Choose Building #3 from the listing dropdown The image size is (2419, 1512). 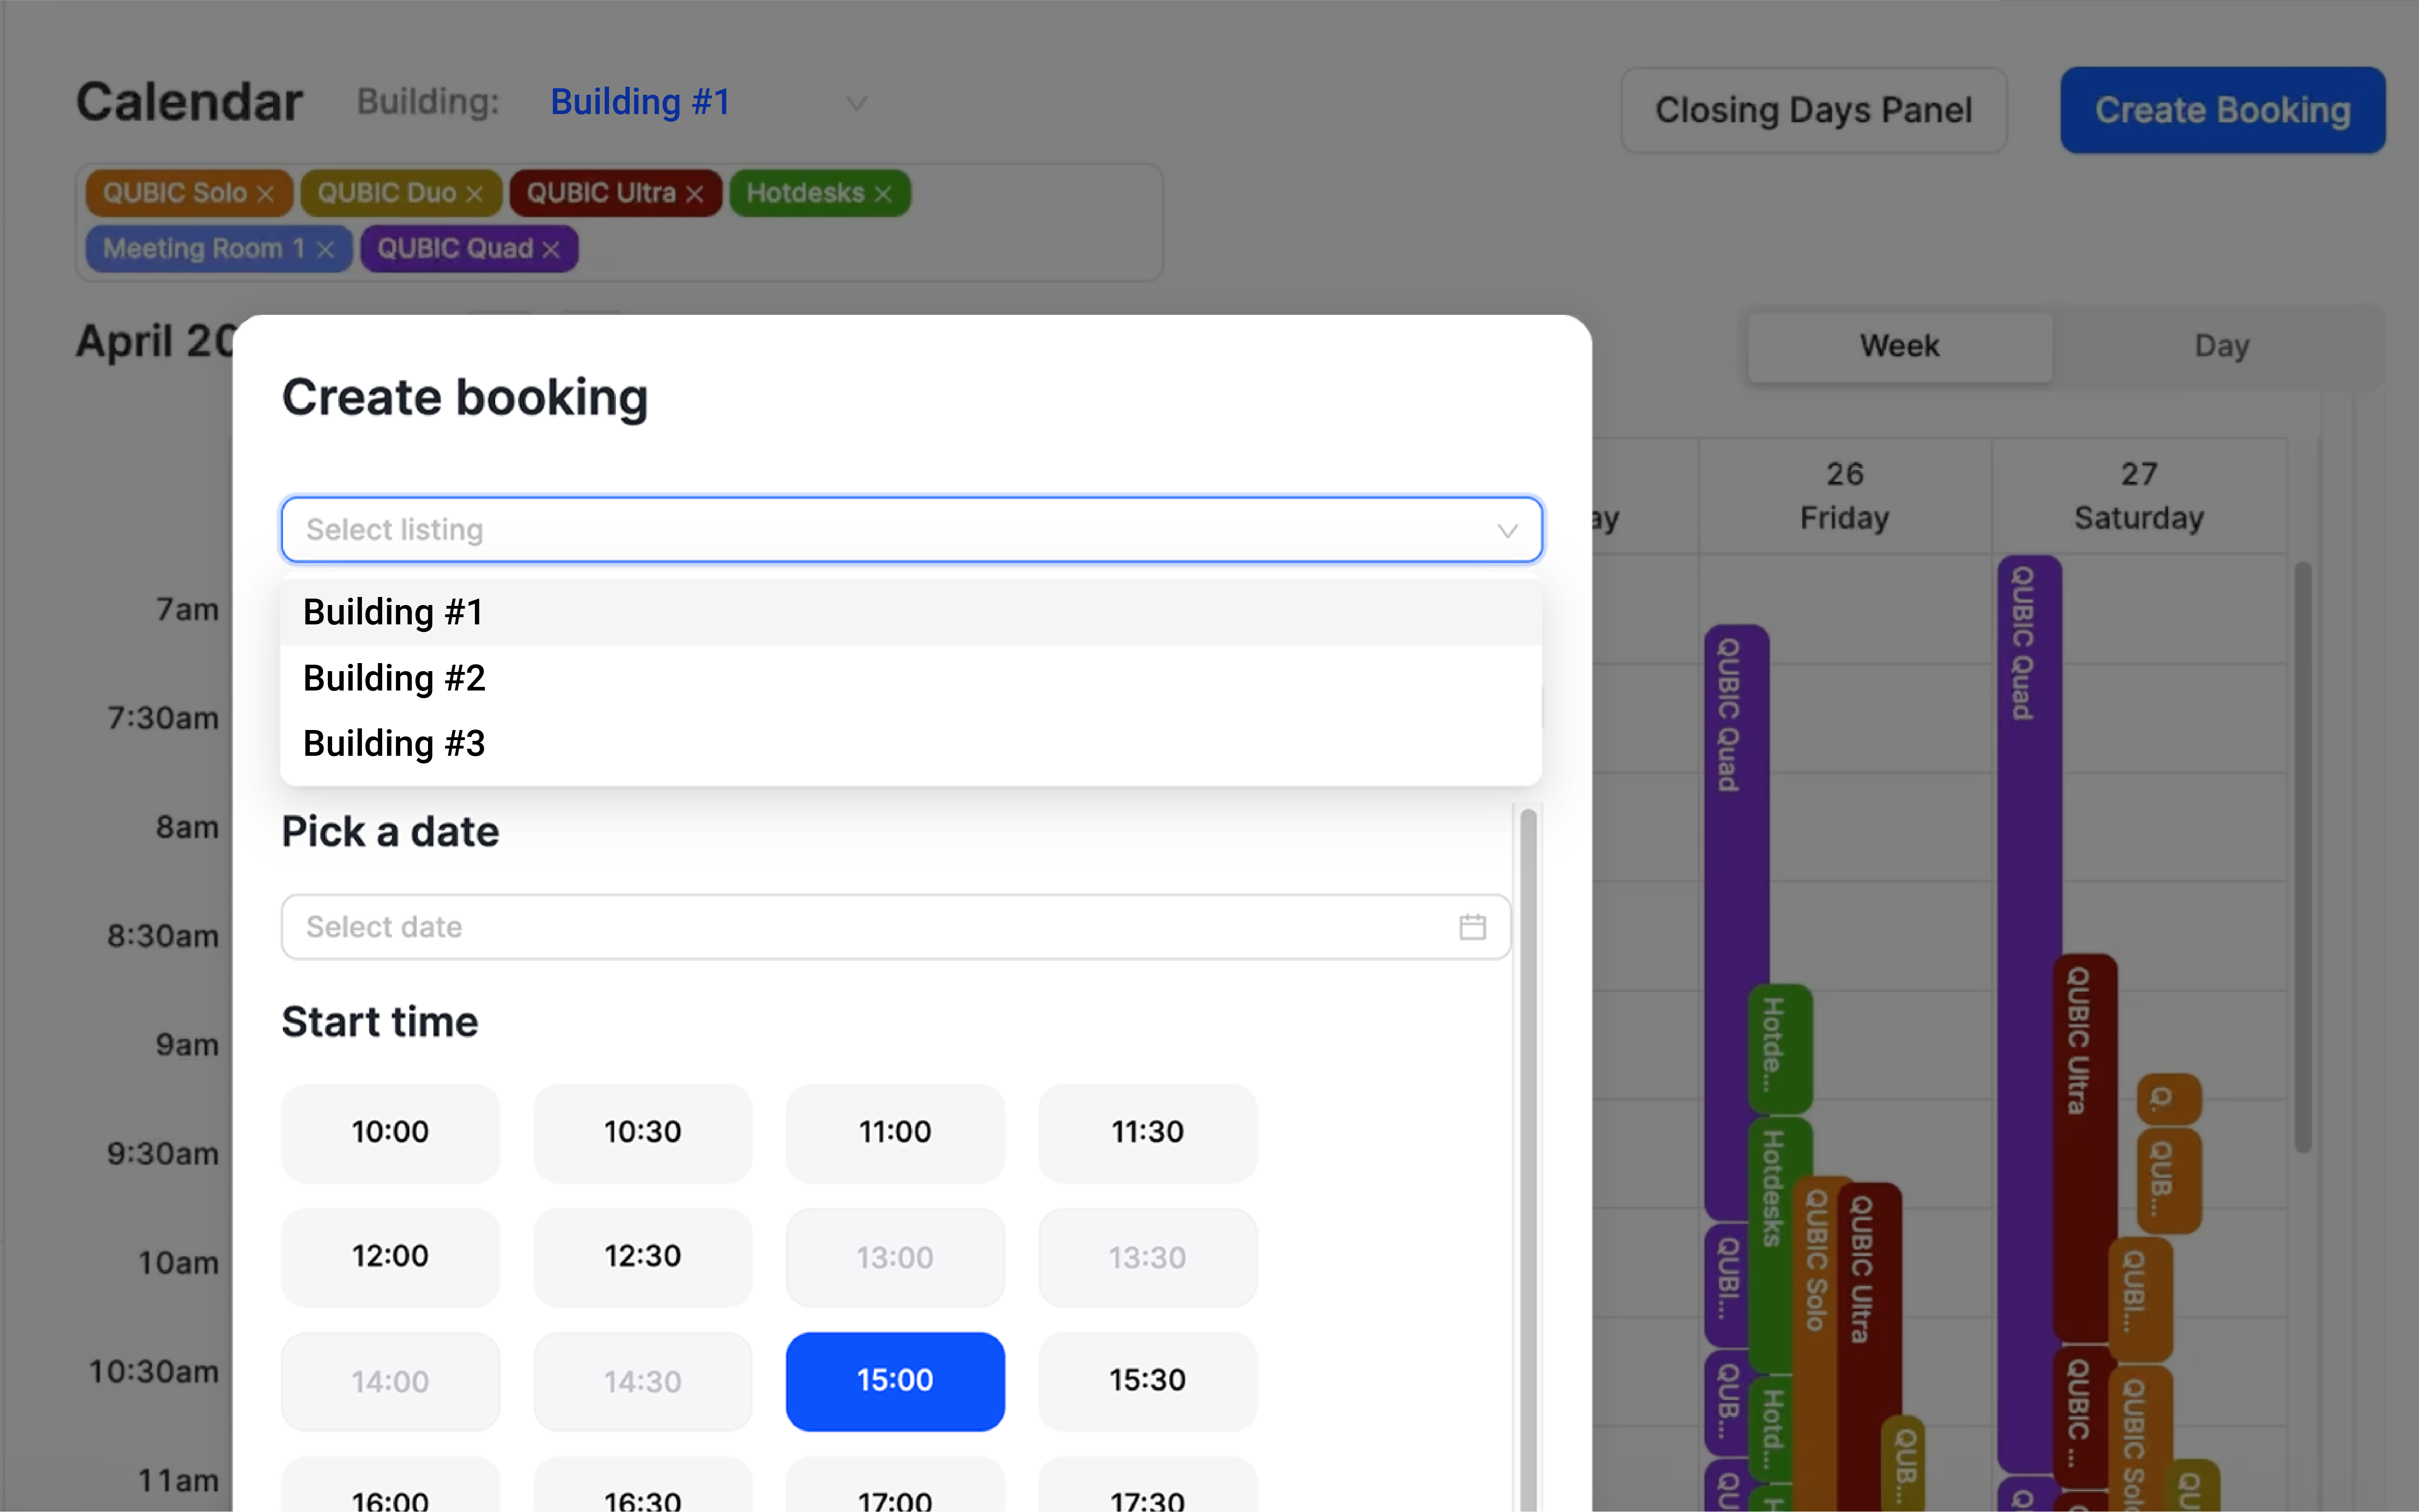point(393,743)
